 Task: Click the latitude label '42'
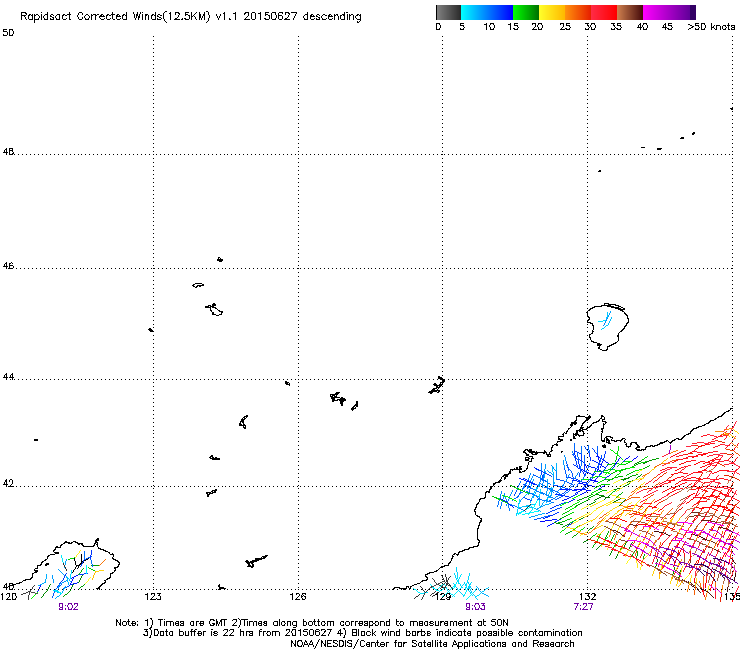[8, 483]
